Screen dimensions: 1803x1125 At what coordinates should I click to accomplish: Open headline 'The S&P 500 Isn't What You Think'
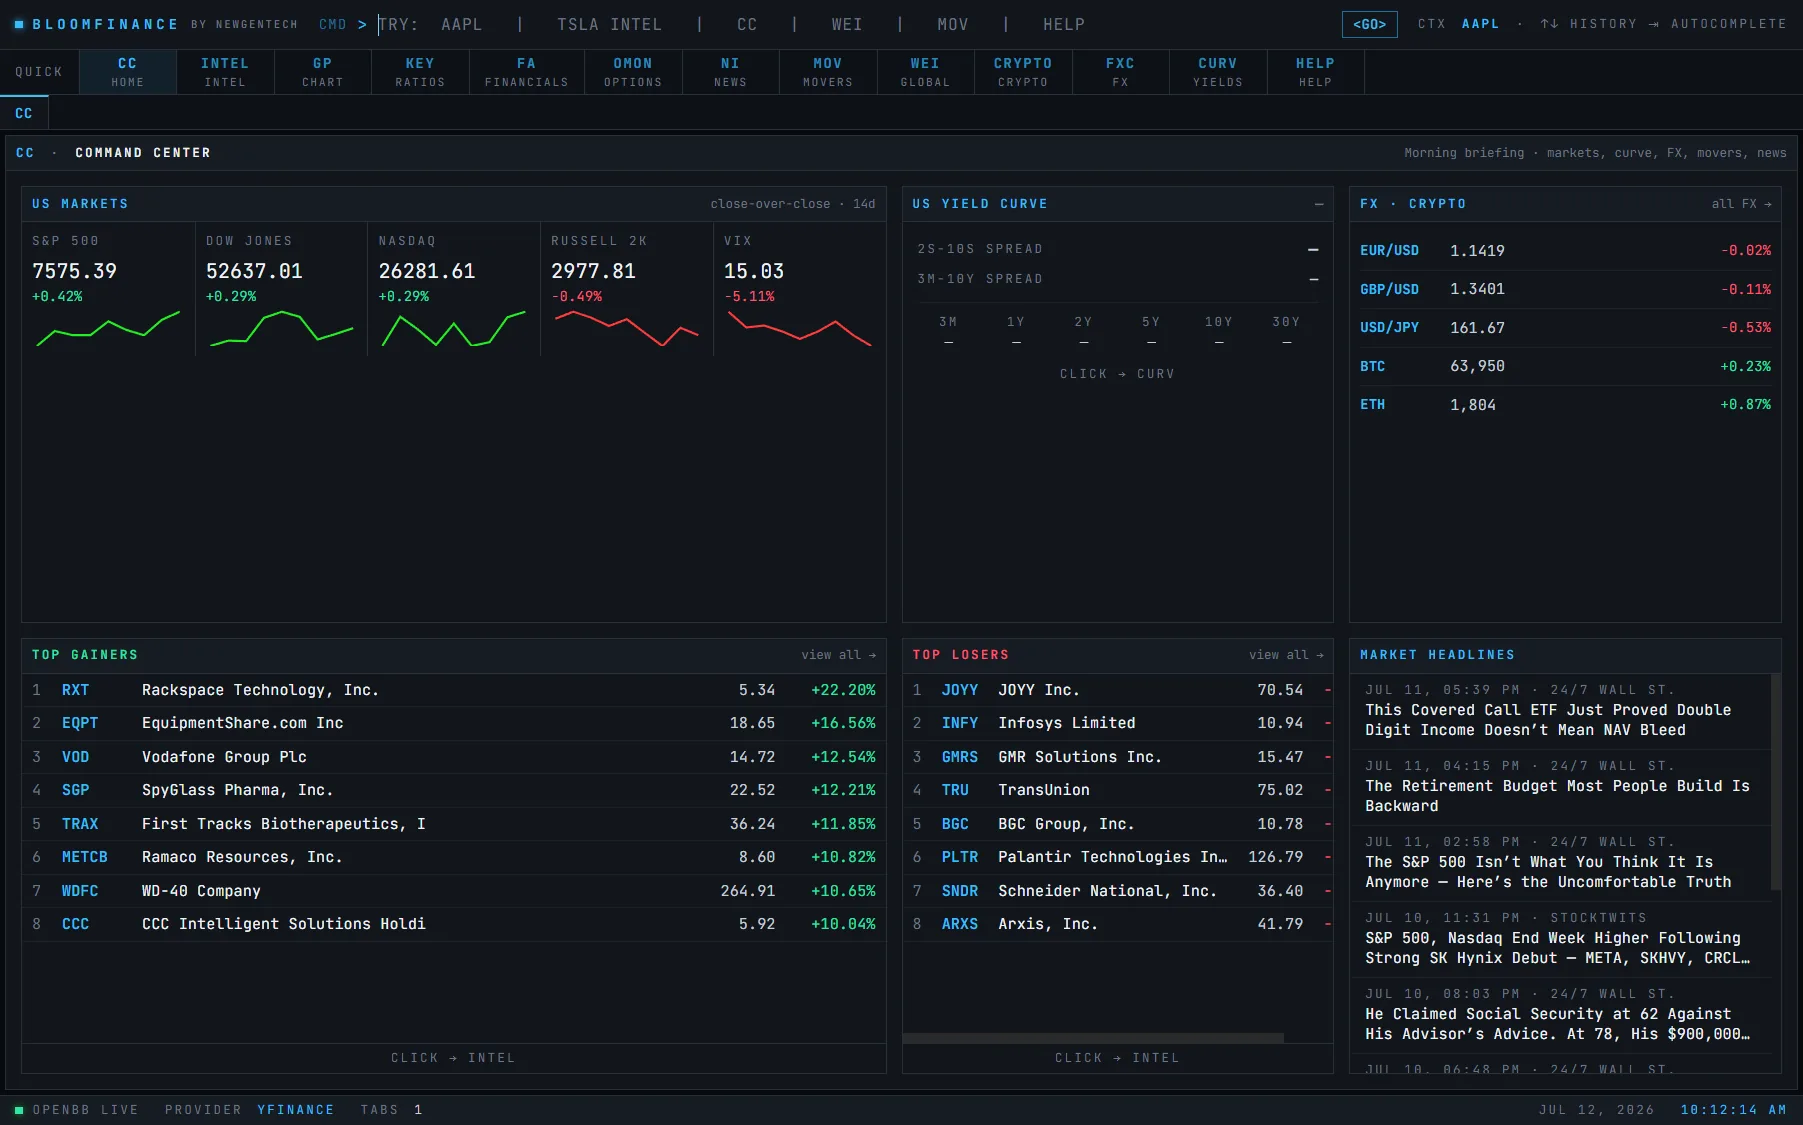1562,863
